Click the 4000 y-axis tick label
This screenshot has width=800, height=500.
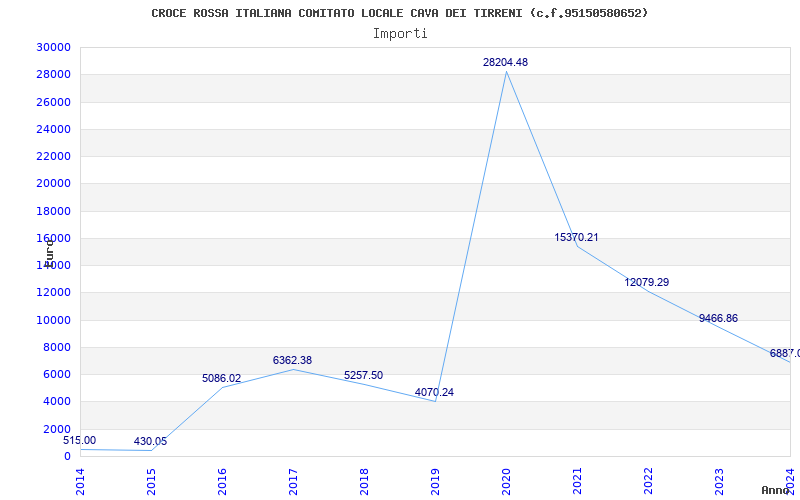(56, 402)
